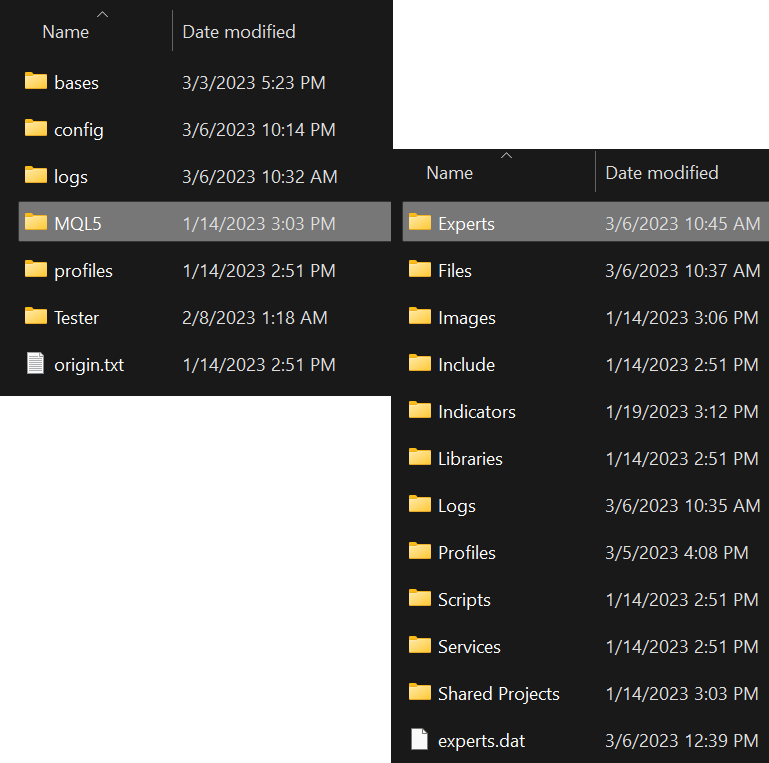Viewport: 769px width, 763px height.
Task: Select the lowercase profiles folder name
Action: [83, 271]
